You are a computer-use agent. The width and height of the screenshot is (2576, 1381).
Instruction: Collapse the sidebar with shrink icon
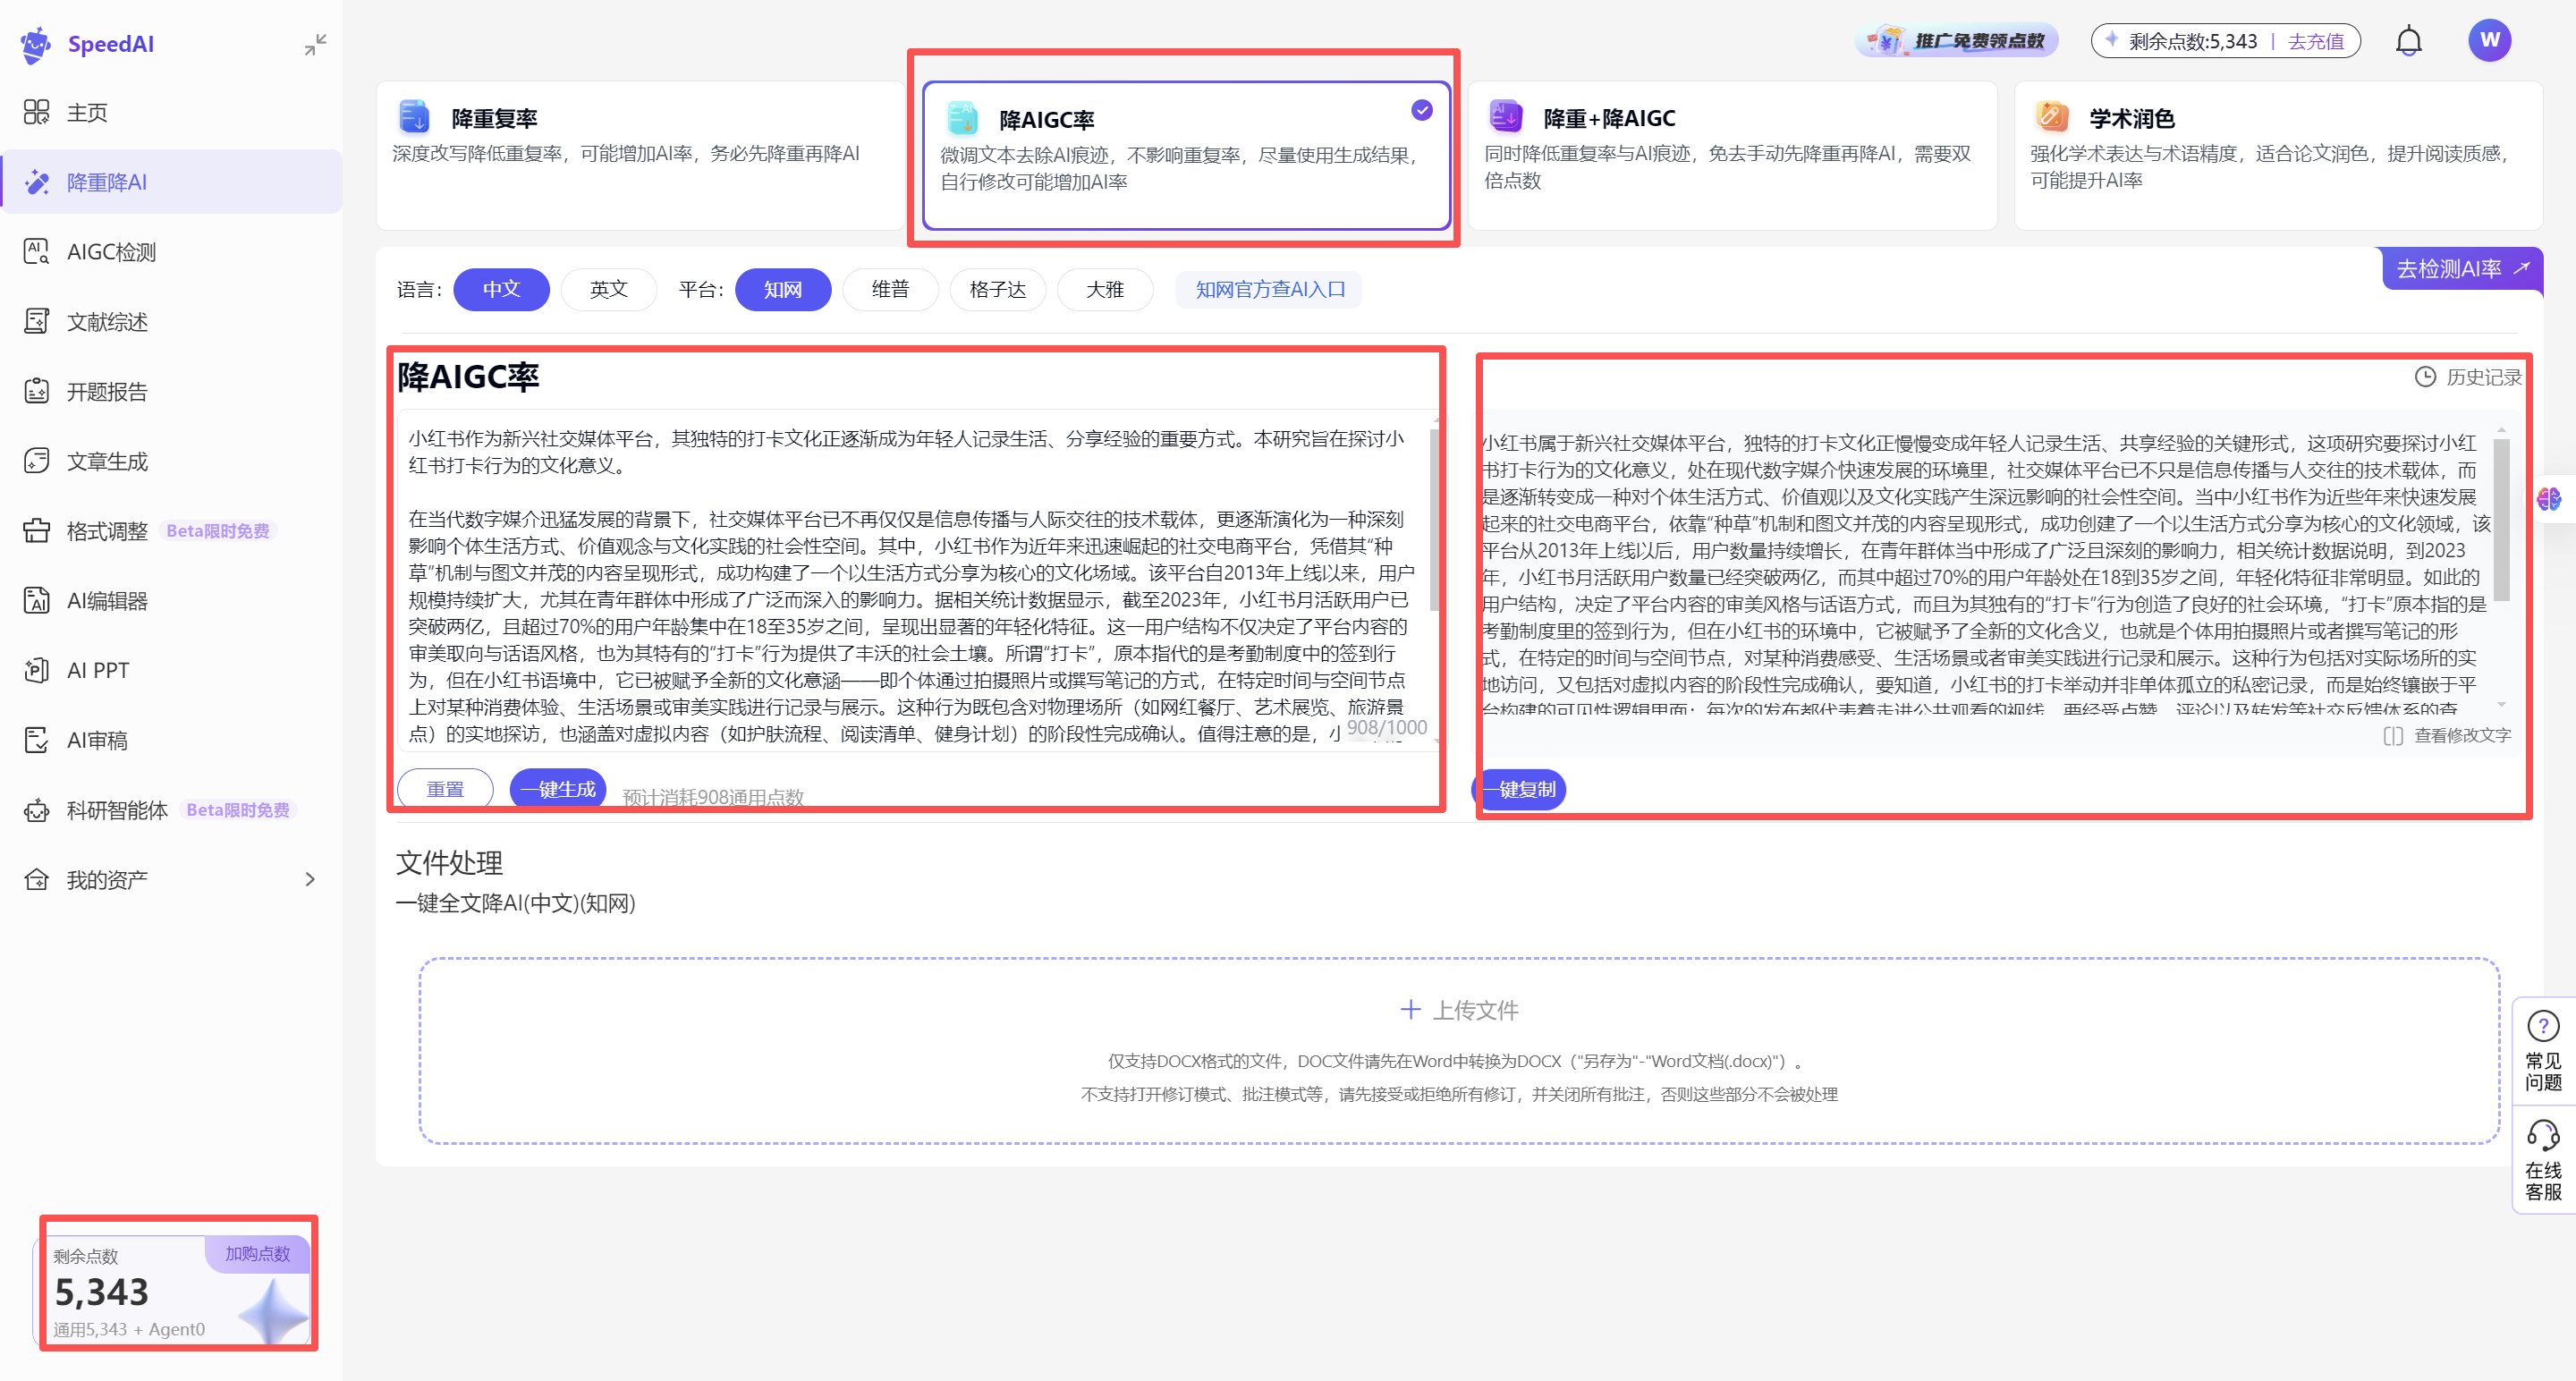(x=315, y=44)
